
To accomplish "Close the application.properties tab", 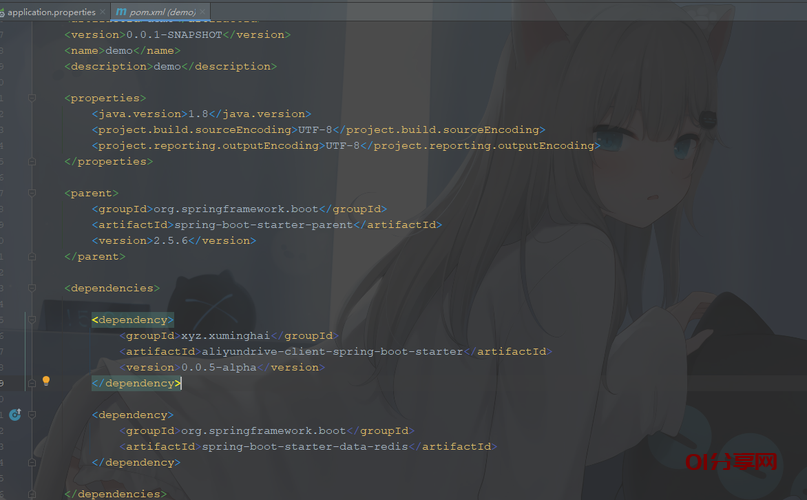I will coord(103,11).
